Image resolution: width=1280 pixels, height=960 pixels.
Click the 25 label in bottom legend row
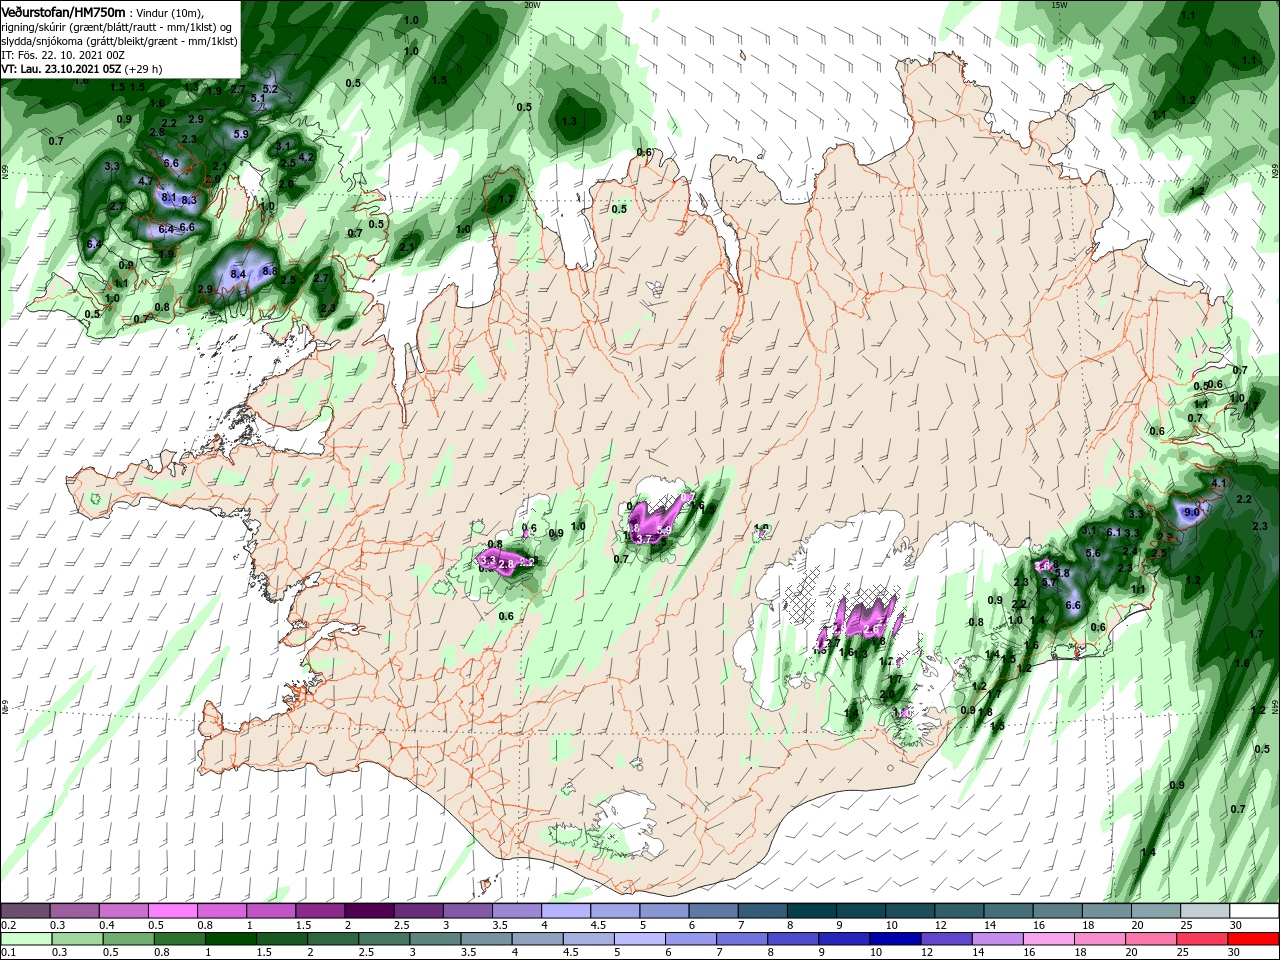click(x=1184, y=953)
